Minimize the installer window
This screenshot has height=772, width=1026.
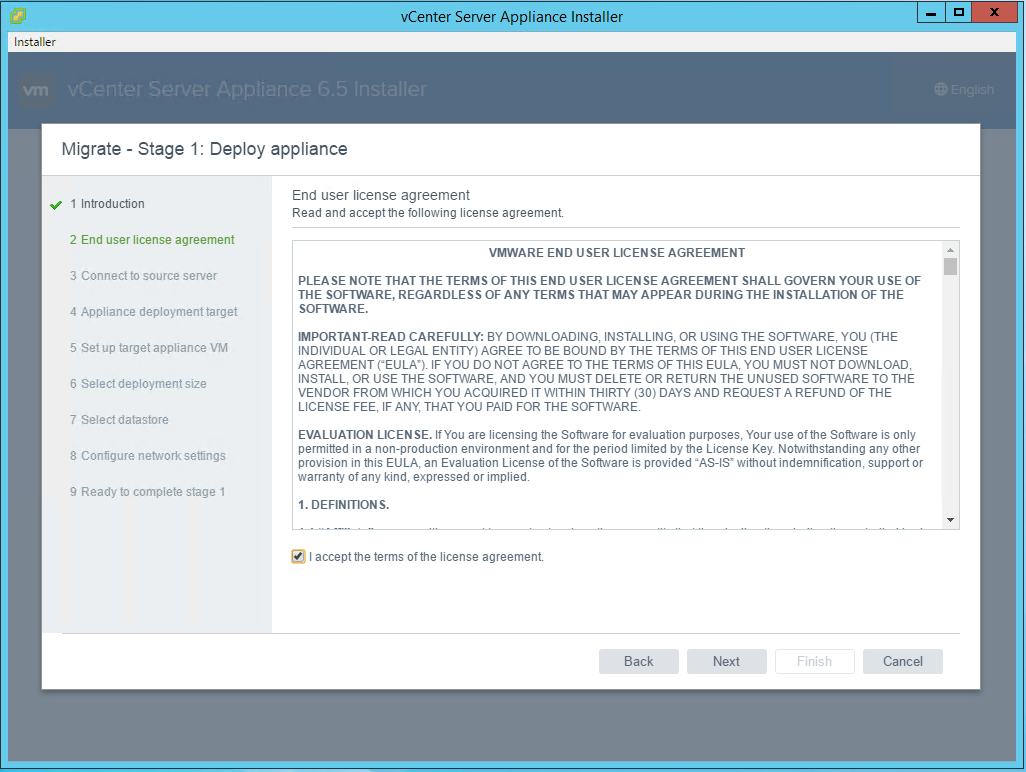tap(930, 12)
